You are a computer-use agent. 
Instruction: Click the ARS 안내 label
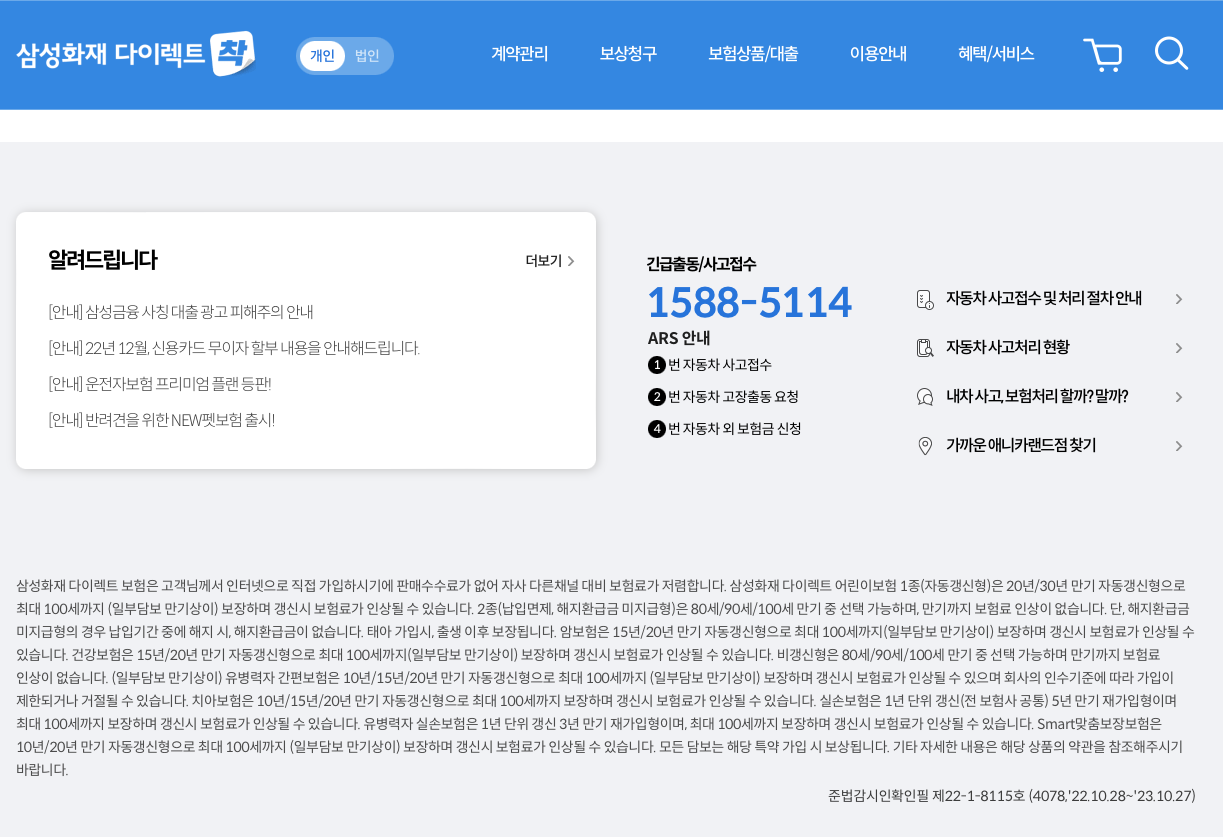pos(679,338)
